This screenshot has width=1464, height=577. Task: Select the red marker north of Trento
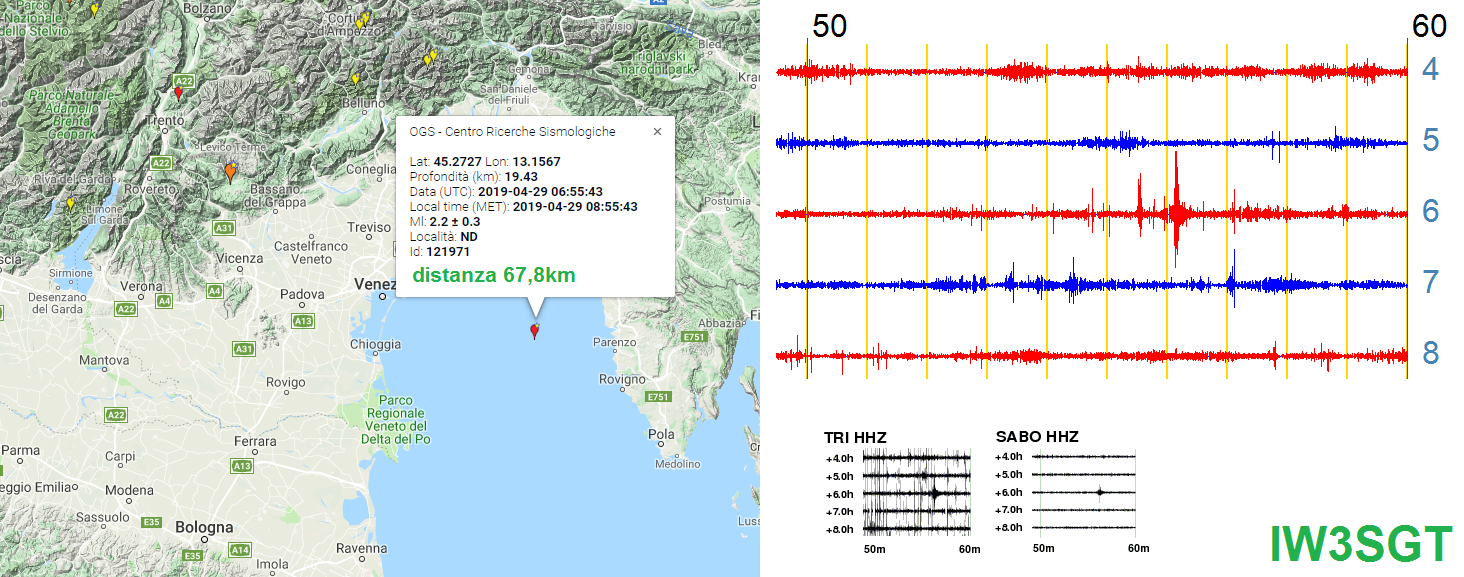179,94
